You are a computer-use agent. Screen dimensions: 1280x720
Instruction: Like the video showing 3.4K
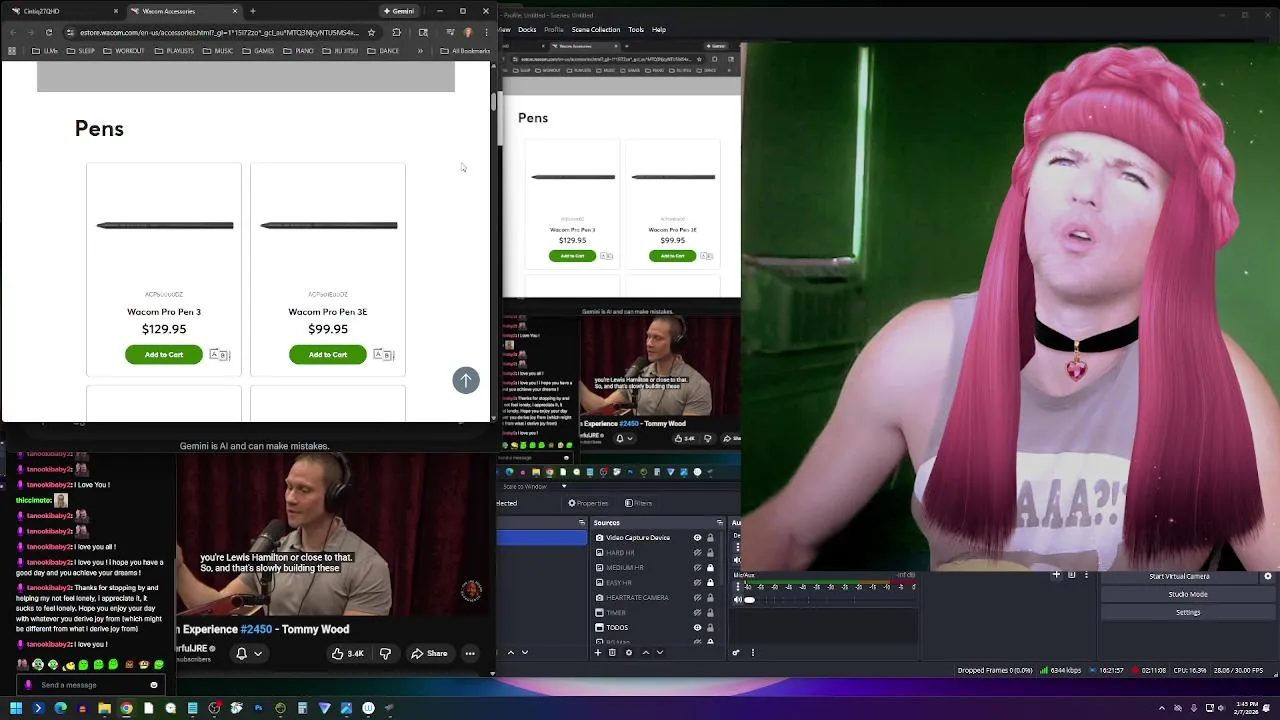click(348, 654)
